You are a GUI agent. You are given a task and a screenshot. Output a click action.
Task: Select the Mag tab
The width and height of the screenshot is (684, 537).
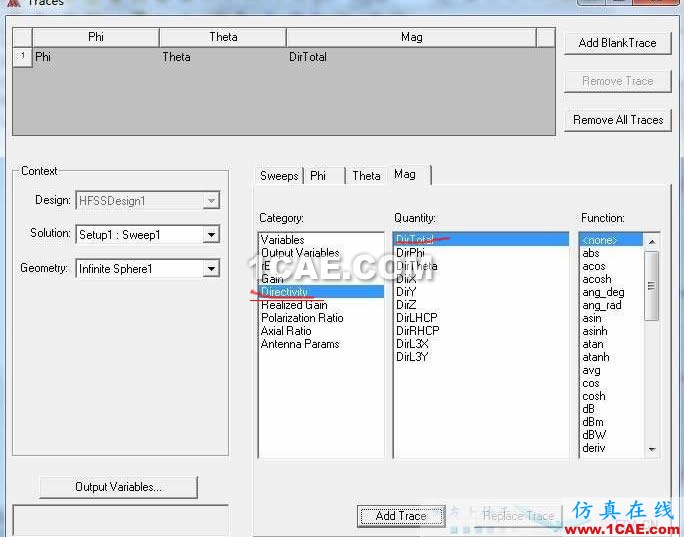[408, 174]
